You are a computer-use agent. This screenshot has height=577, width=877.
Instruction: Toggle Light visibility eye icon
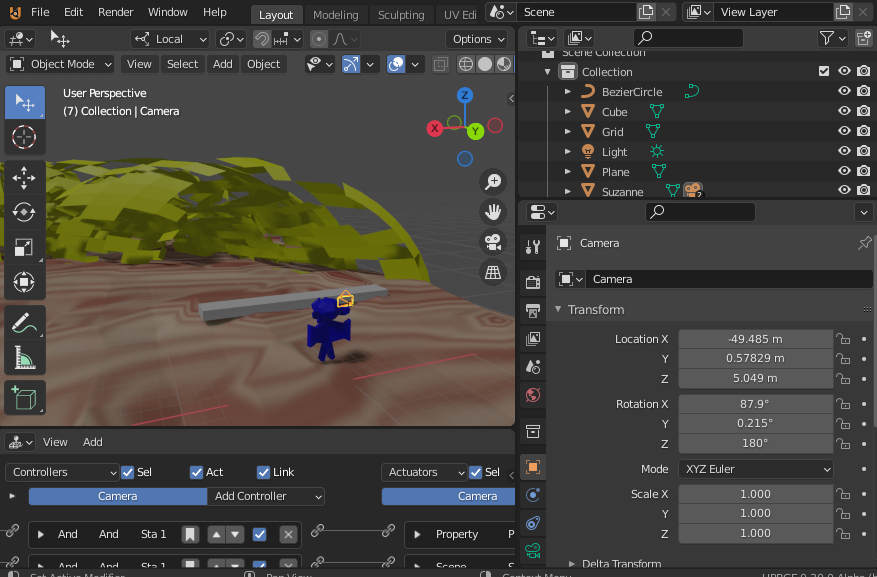844,151
